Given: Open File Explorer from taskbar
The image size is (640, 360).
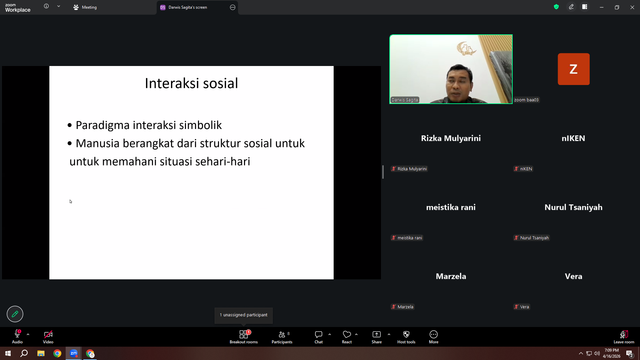Looking at the screenshot, I should (41, 353).
